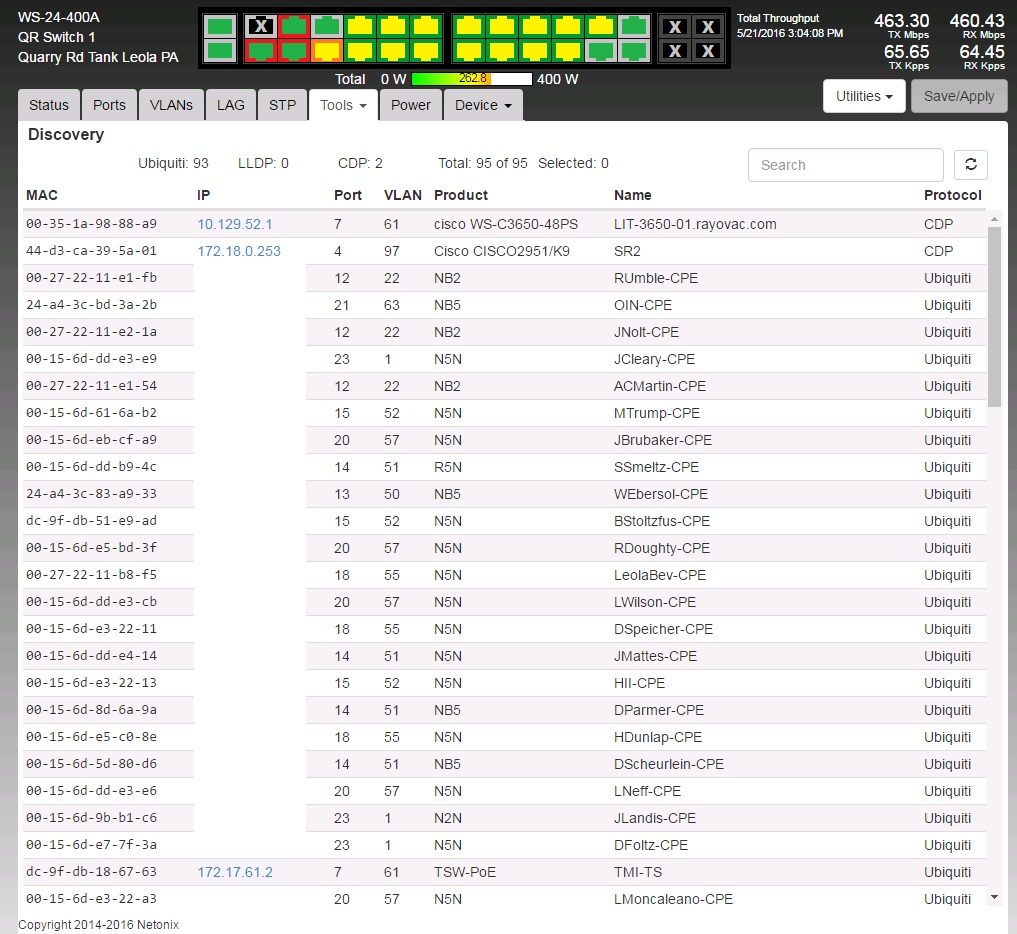This screenshot has width=1017, height=934.
Task: Switch to the Status tab
Action: (x=49, y=105)
